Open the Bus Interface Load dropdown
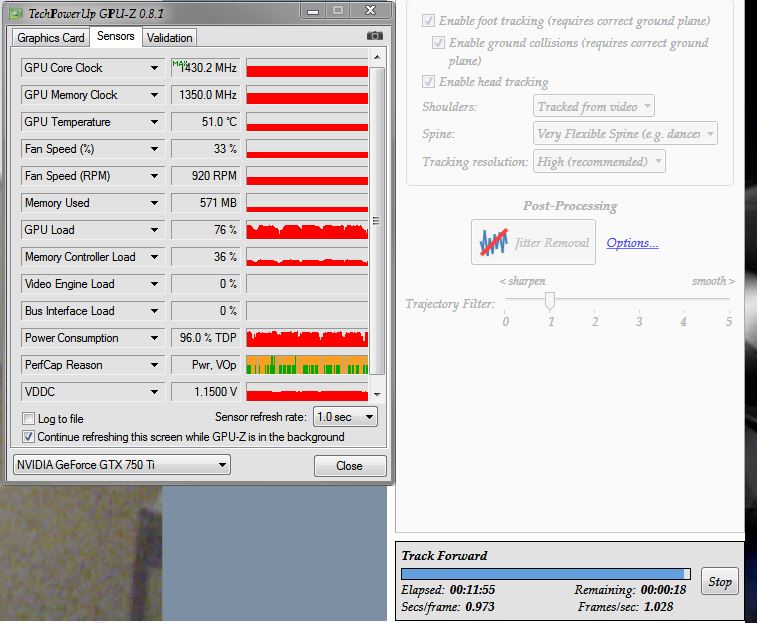 coord(154,312)
